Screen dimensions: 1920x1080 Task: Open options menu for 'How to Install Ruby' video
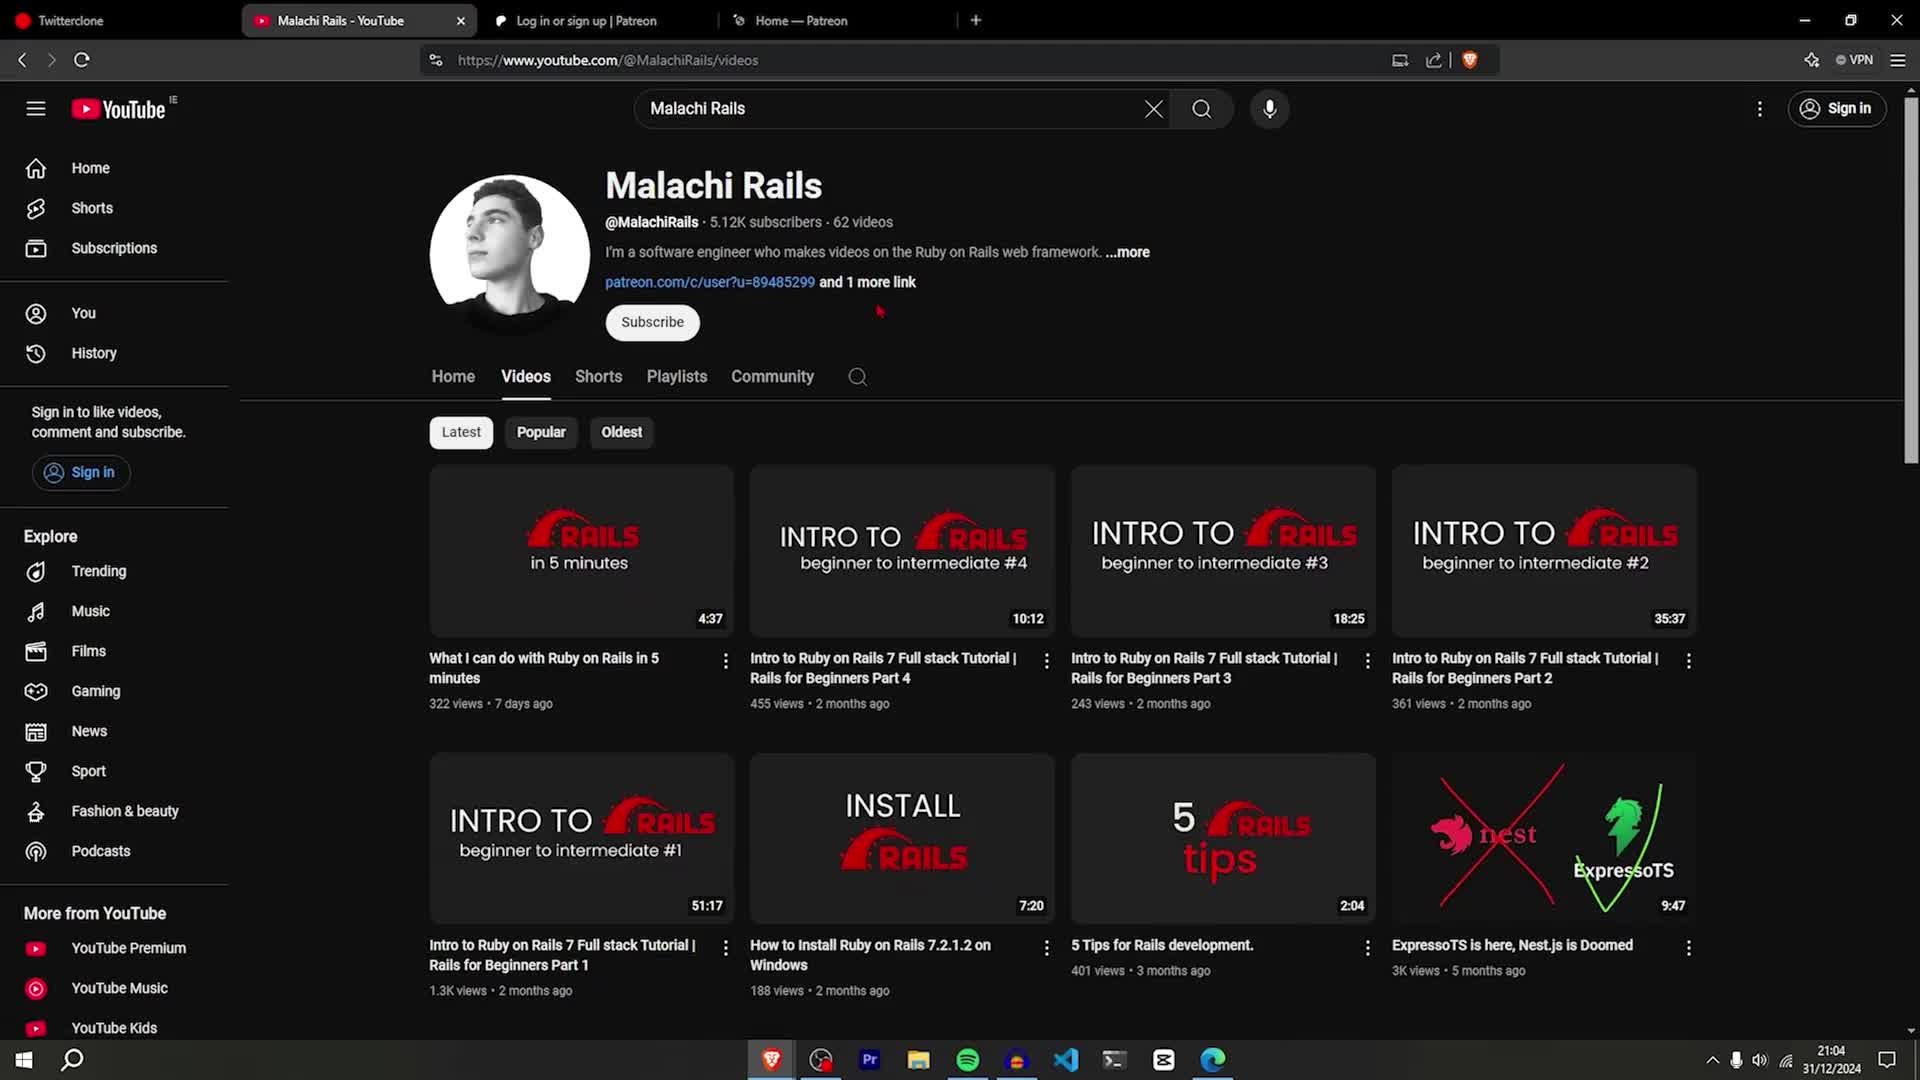pos(1047,948)
